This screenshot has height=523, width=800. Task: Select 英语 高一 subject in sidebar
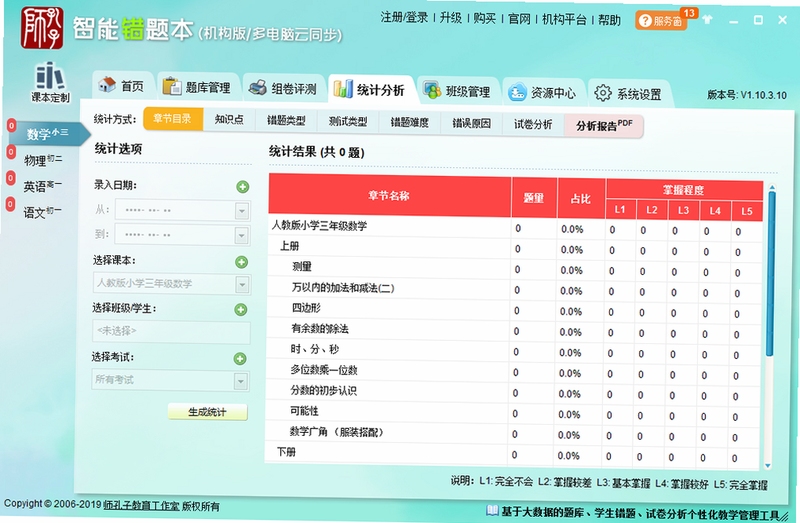point(42,186)
